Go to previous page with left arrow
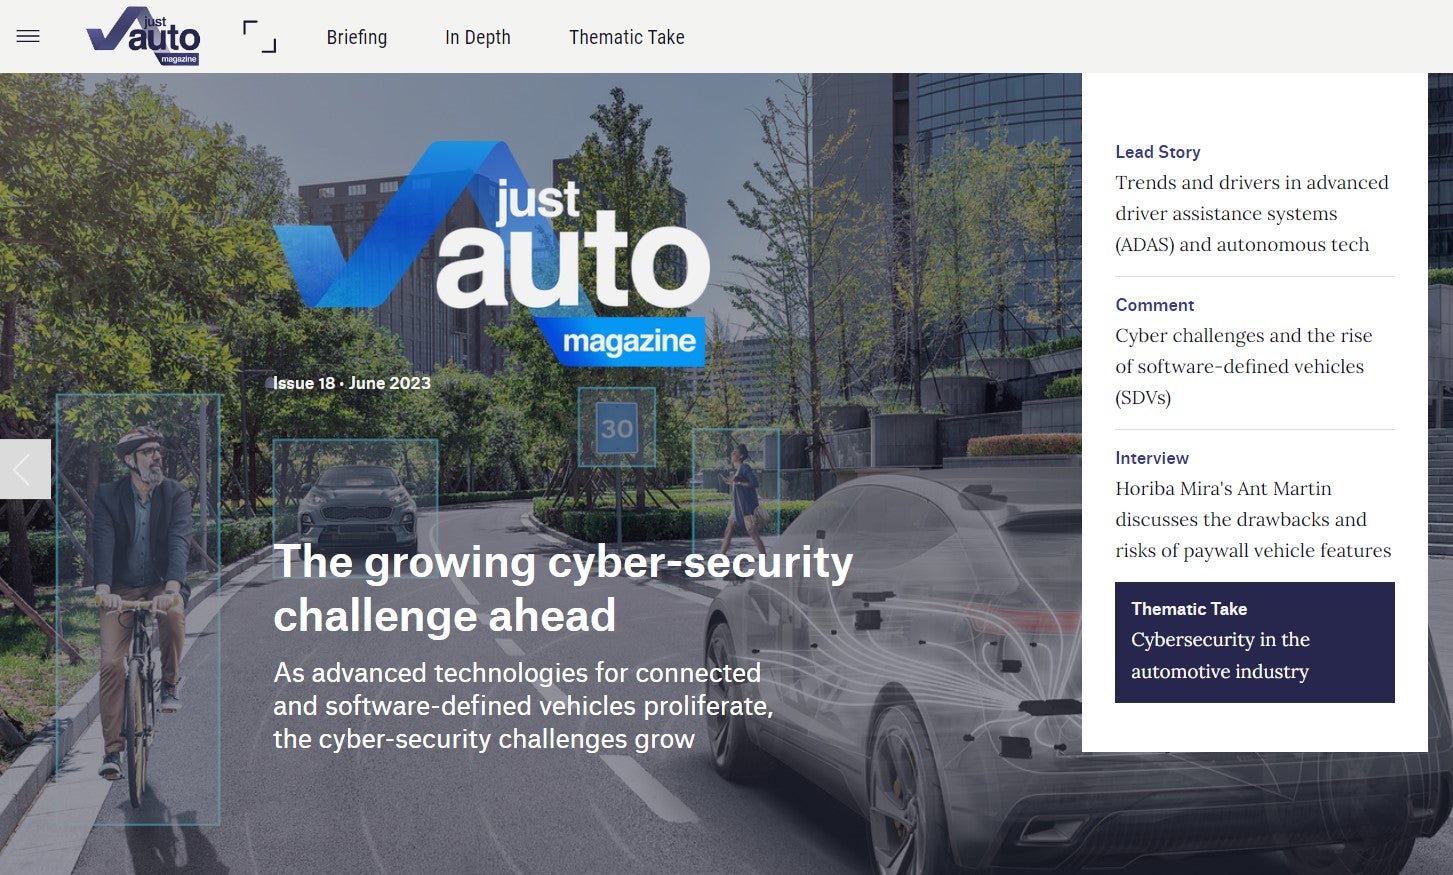Image resolution: width=1453 pixels, height=875 pixels. pyautogui.click(x=25, y=469)
